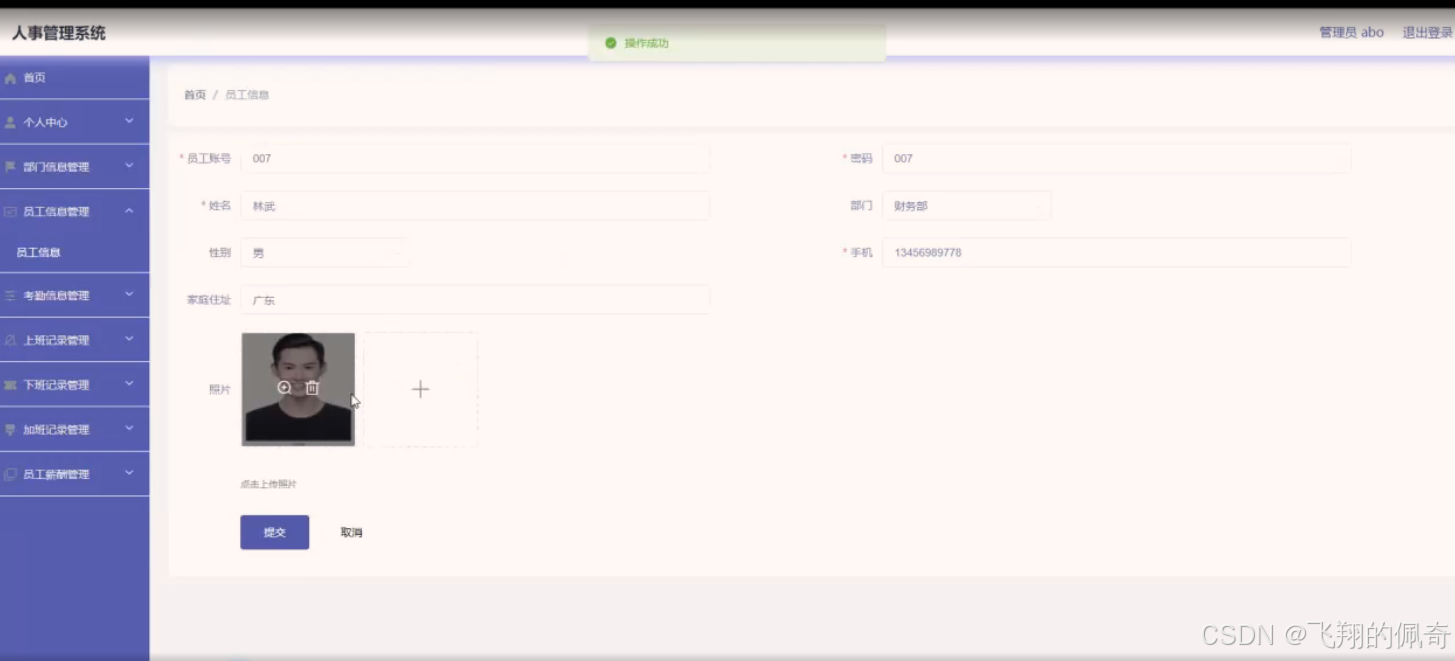
Task: Click the icon beside 下班记录管理
Action: (x=10, y=385)
